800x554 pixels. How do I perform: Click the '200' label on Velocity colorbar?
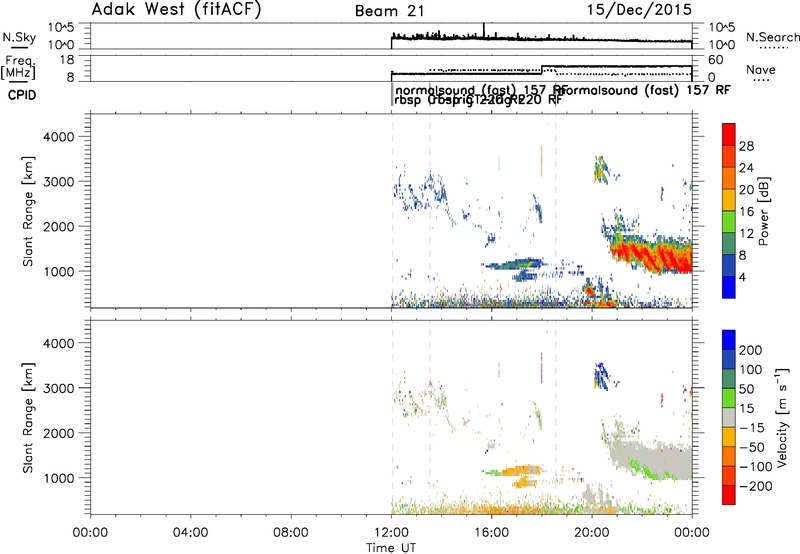coord(751,350)
